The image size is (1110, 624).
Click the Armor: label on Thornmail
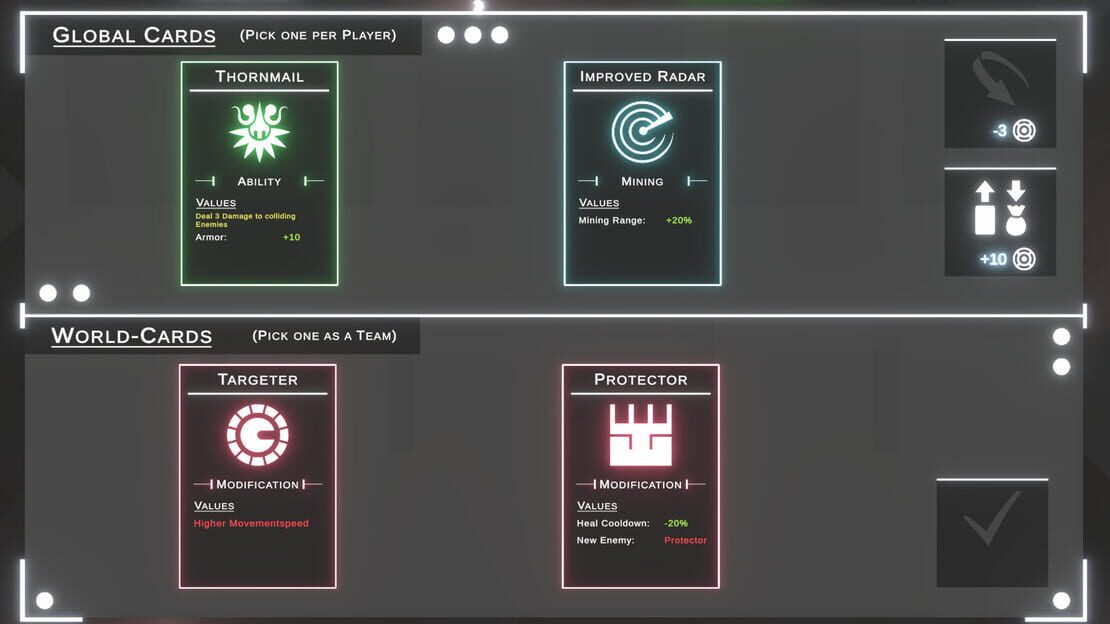[x=211, y=237]
